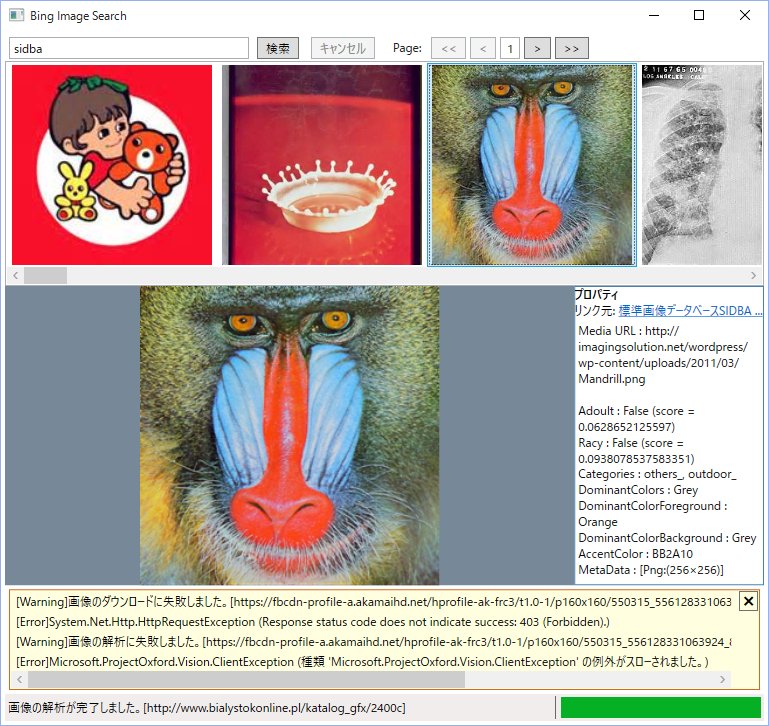Close the warning log panel with X
The image size is (769, 726).
748,601
